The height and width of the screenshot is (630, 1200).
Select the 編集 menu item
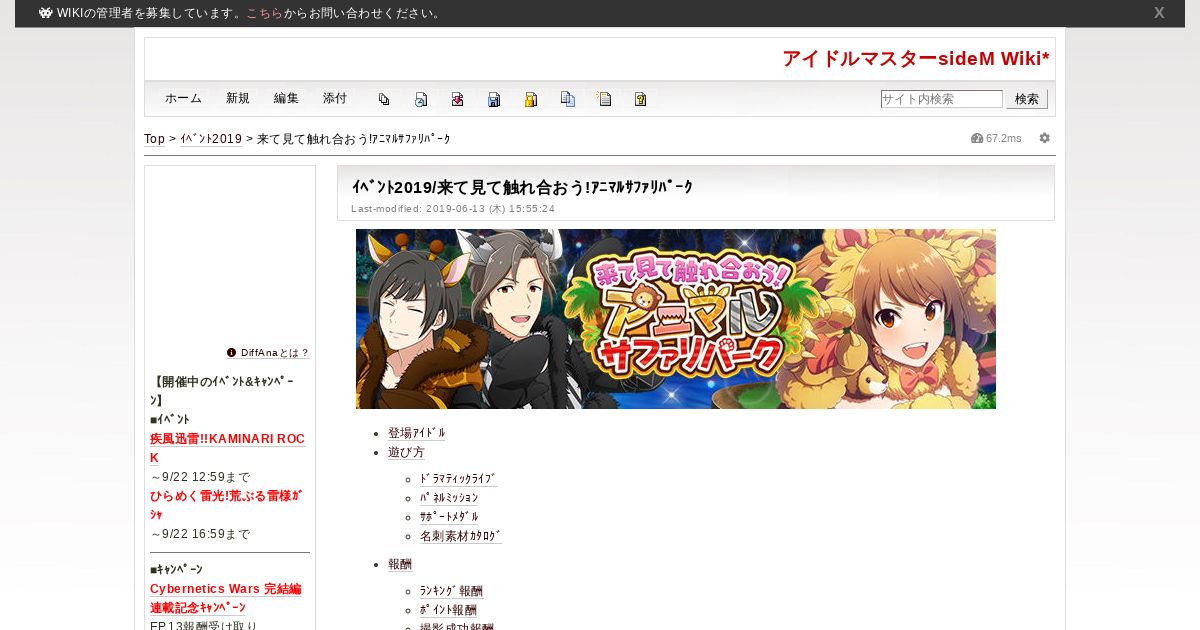(286, 98)
